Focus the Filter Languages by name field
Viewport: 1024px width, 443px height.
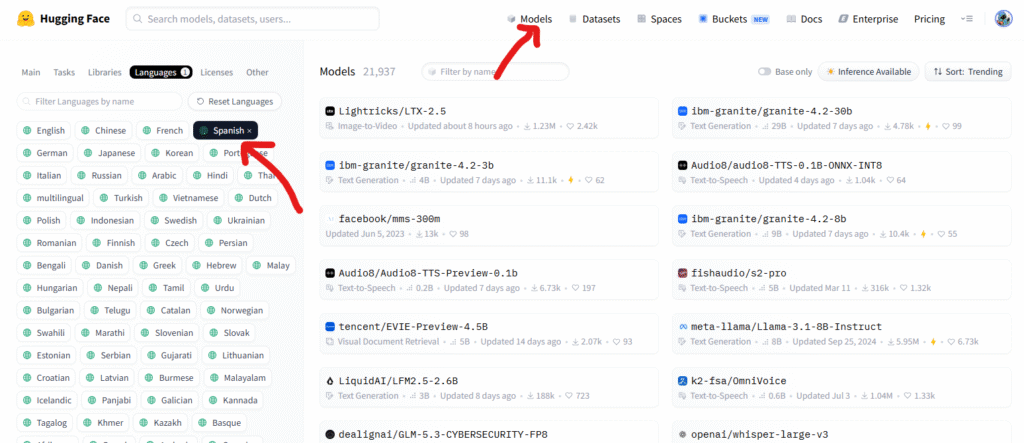pyautogui.click(x=99, y=101)
